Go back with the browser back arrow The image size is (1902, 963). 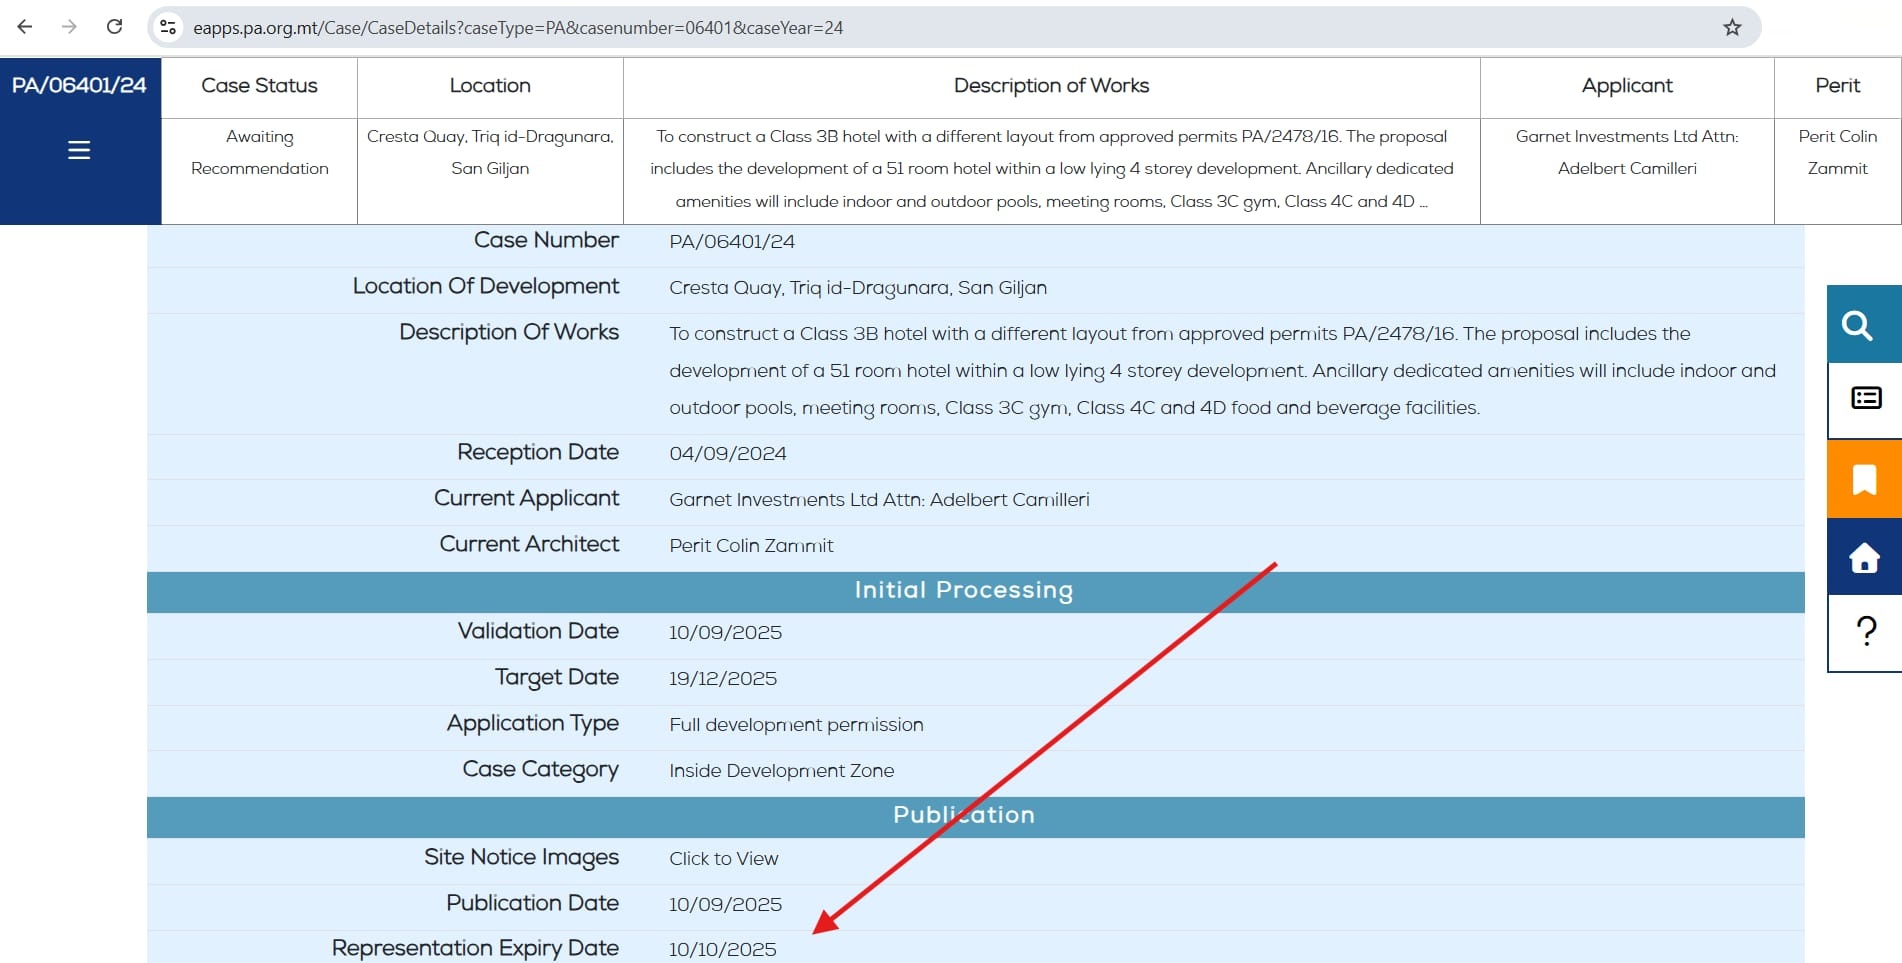tap(25, 27)
